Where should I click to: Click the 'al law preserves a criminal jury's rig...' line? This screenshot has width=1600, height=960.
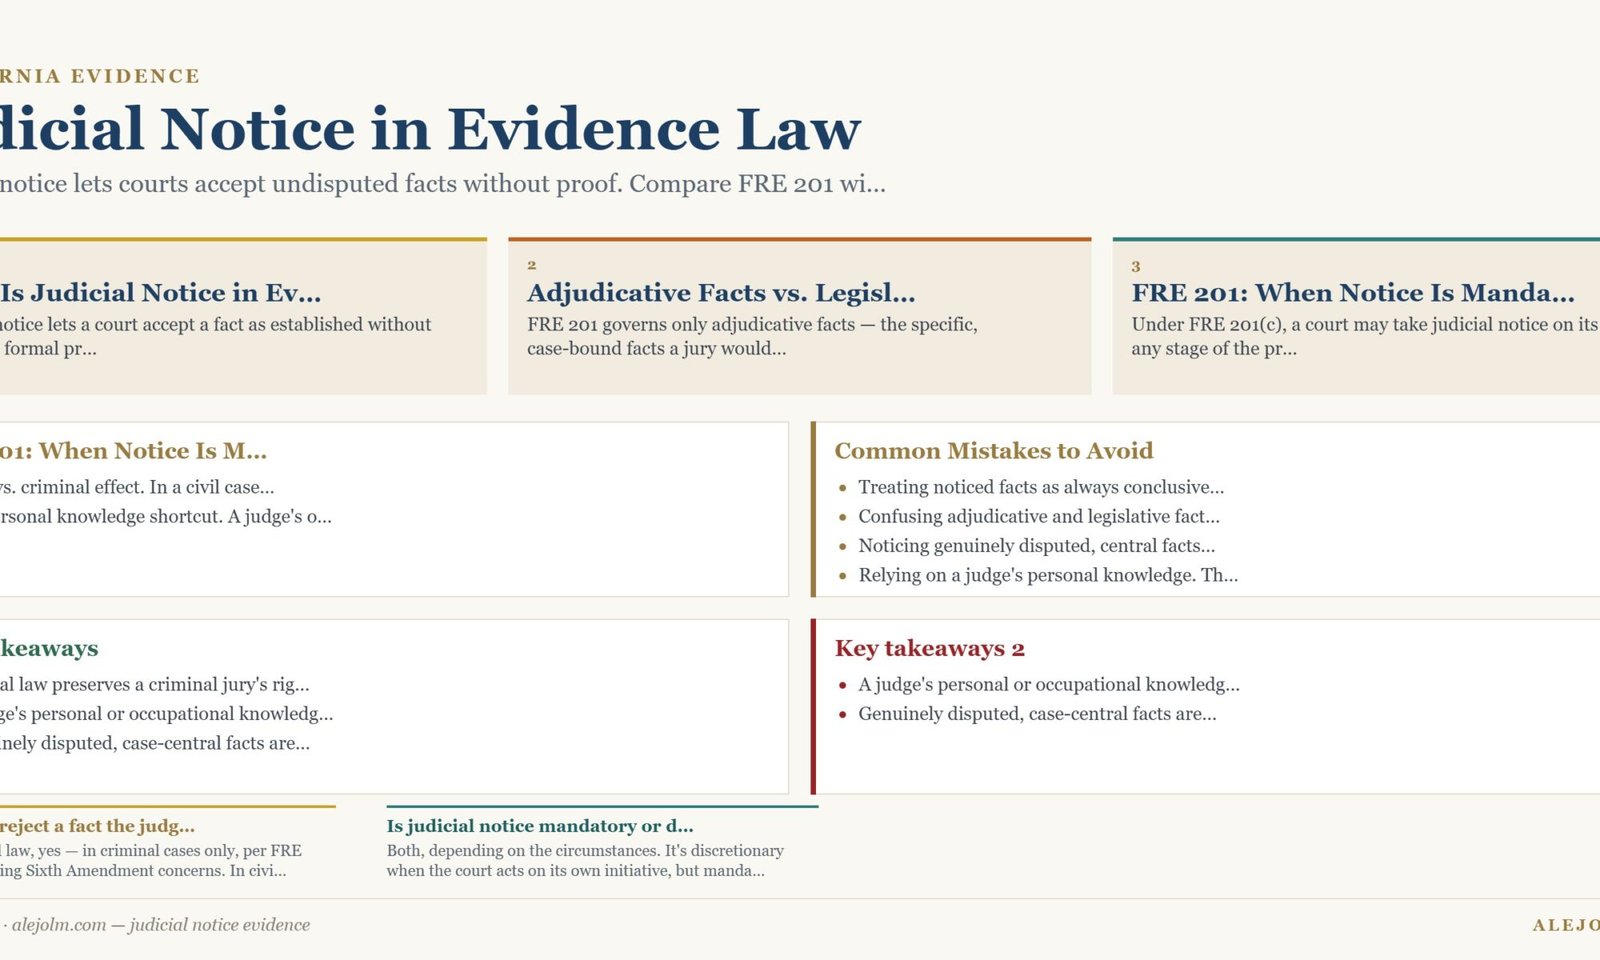tap(155, 685)
